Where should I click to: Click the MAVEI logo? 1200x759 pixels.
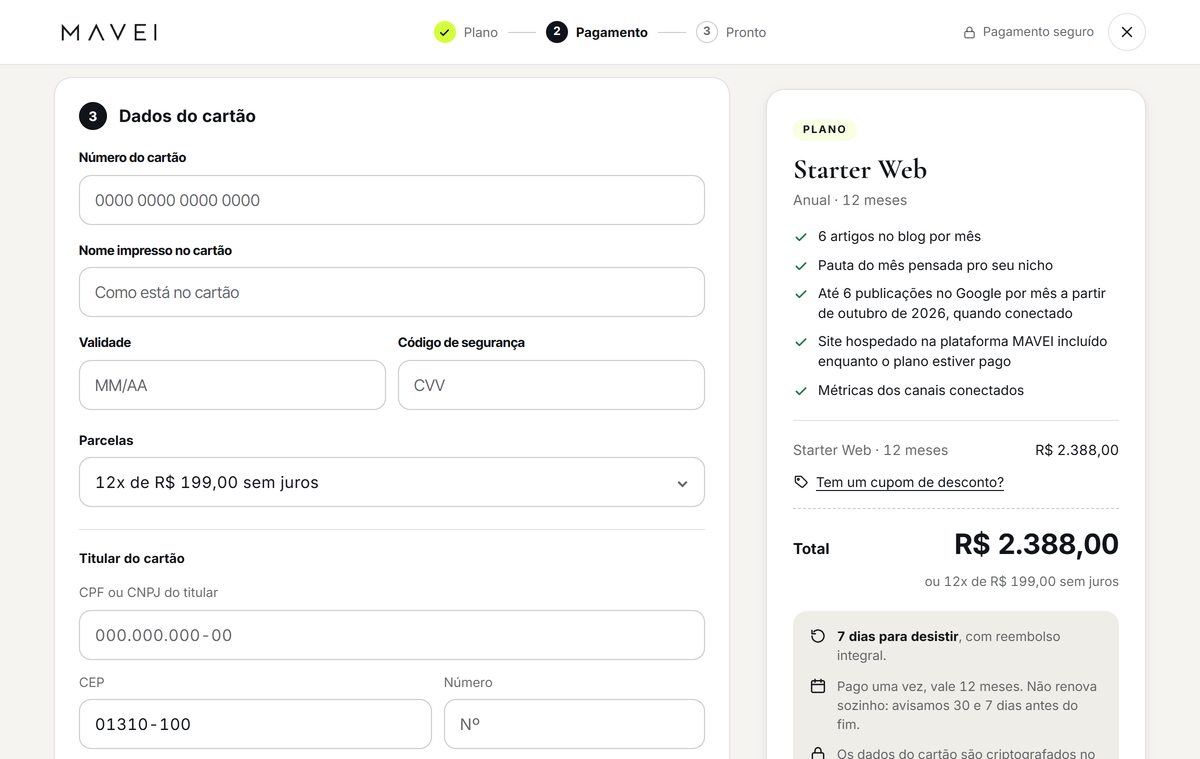coord(109,32)
